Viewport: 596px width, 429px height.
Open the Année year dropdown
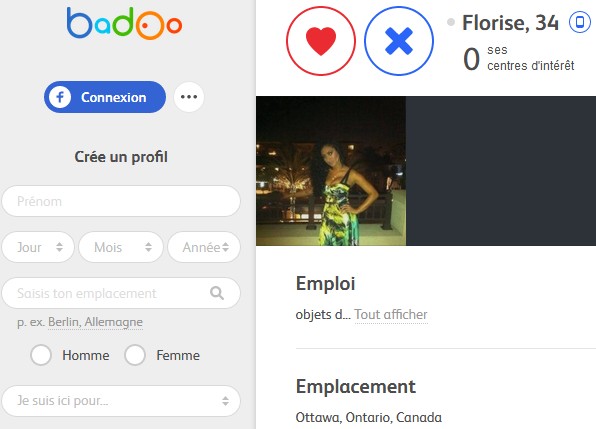204,247
